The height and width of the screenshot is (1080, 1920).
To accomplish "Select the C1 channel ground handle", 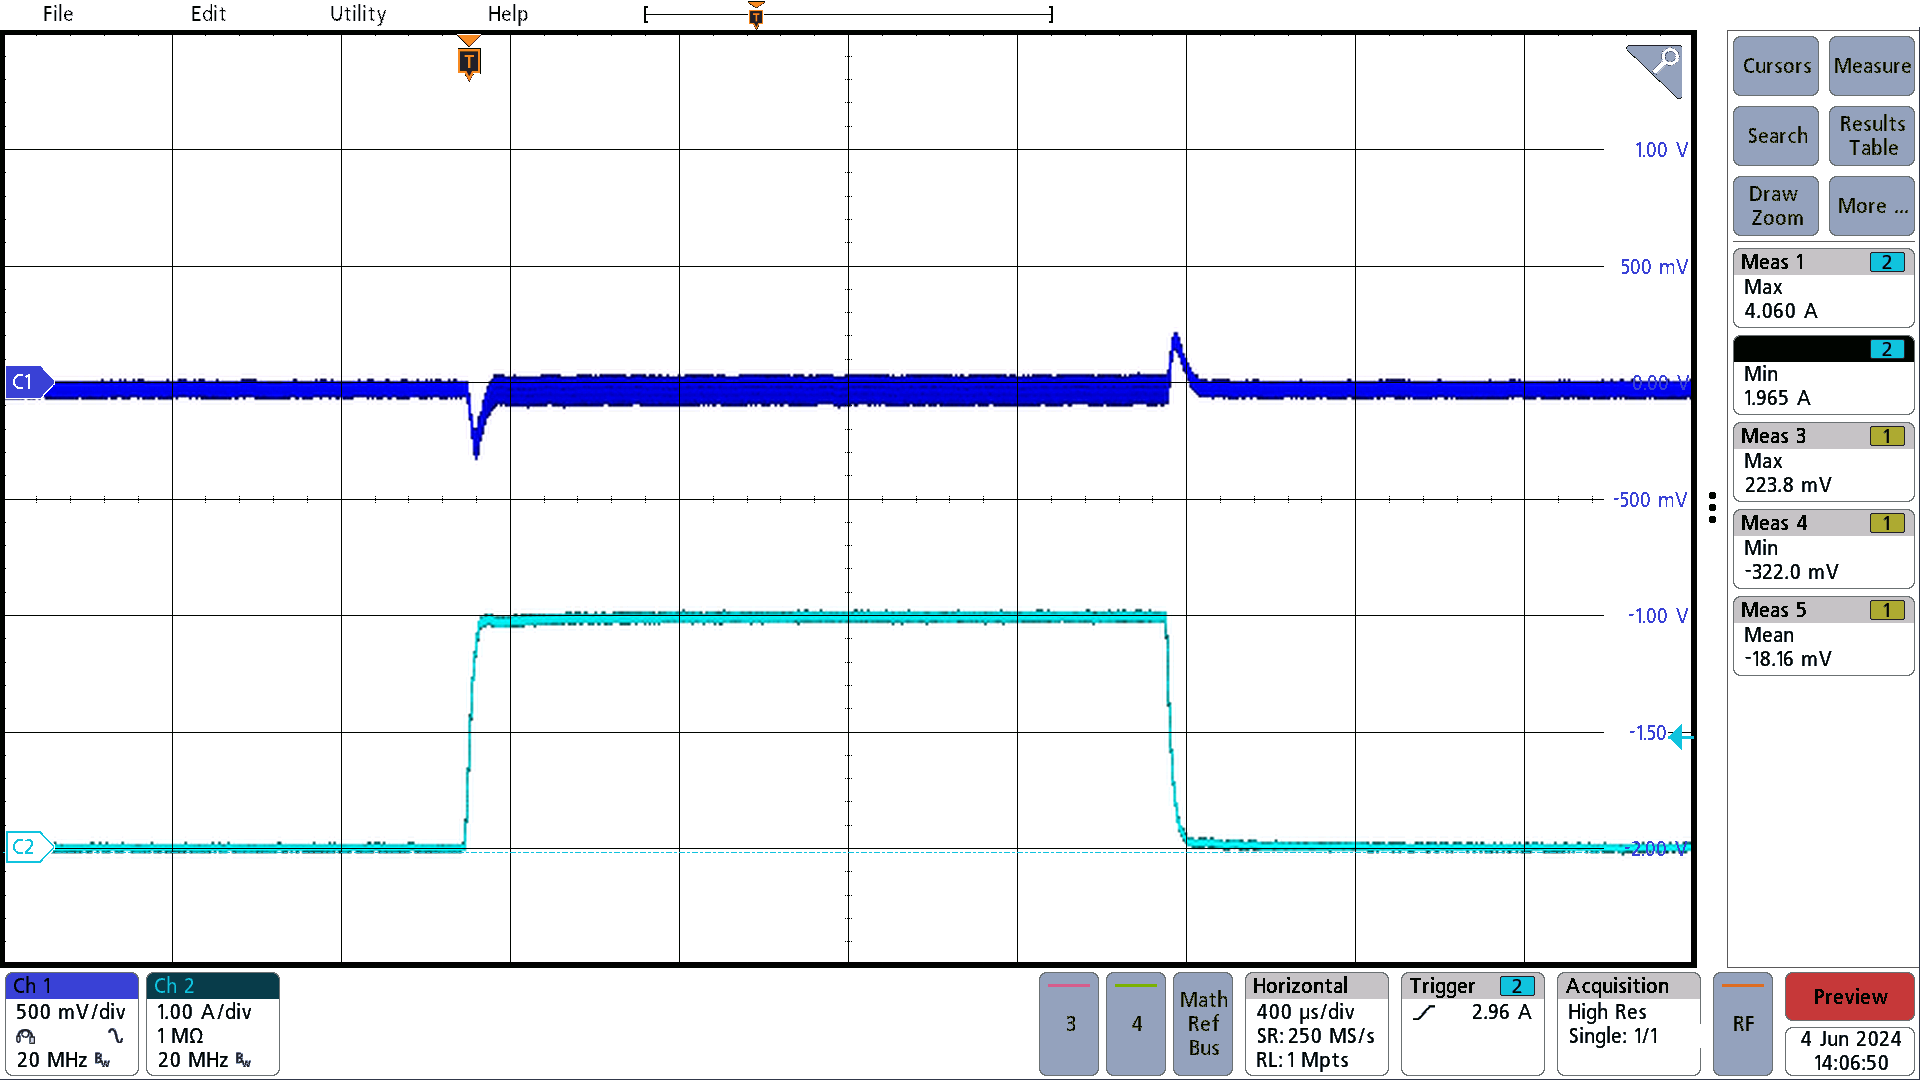I will (x=28, y=382).
